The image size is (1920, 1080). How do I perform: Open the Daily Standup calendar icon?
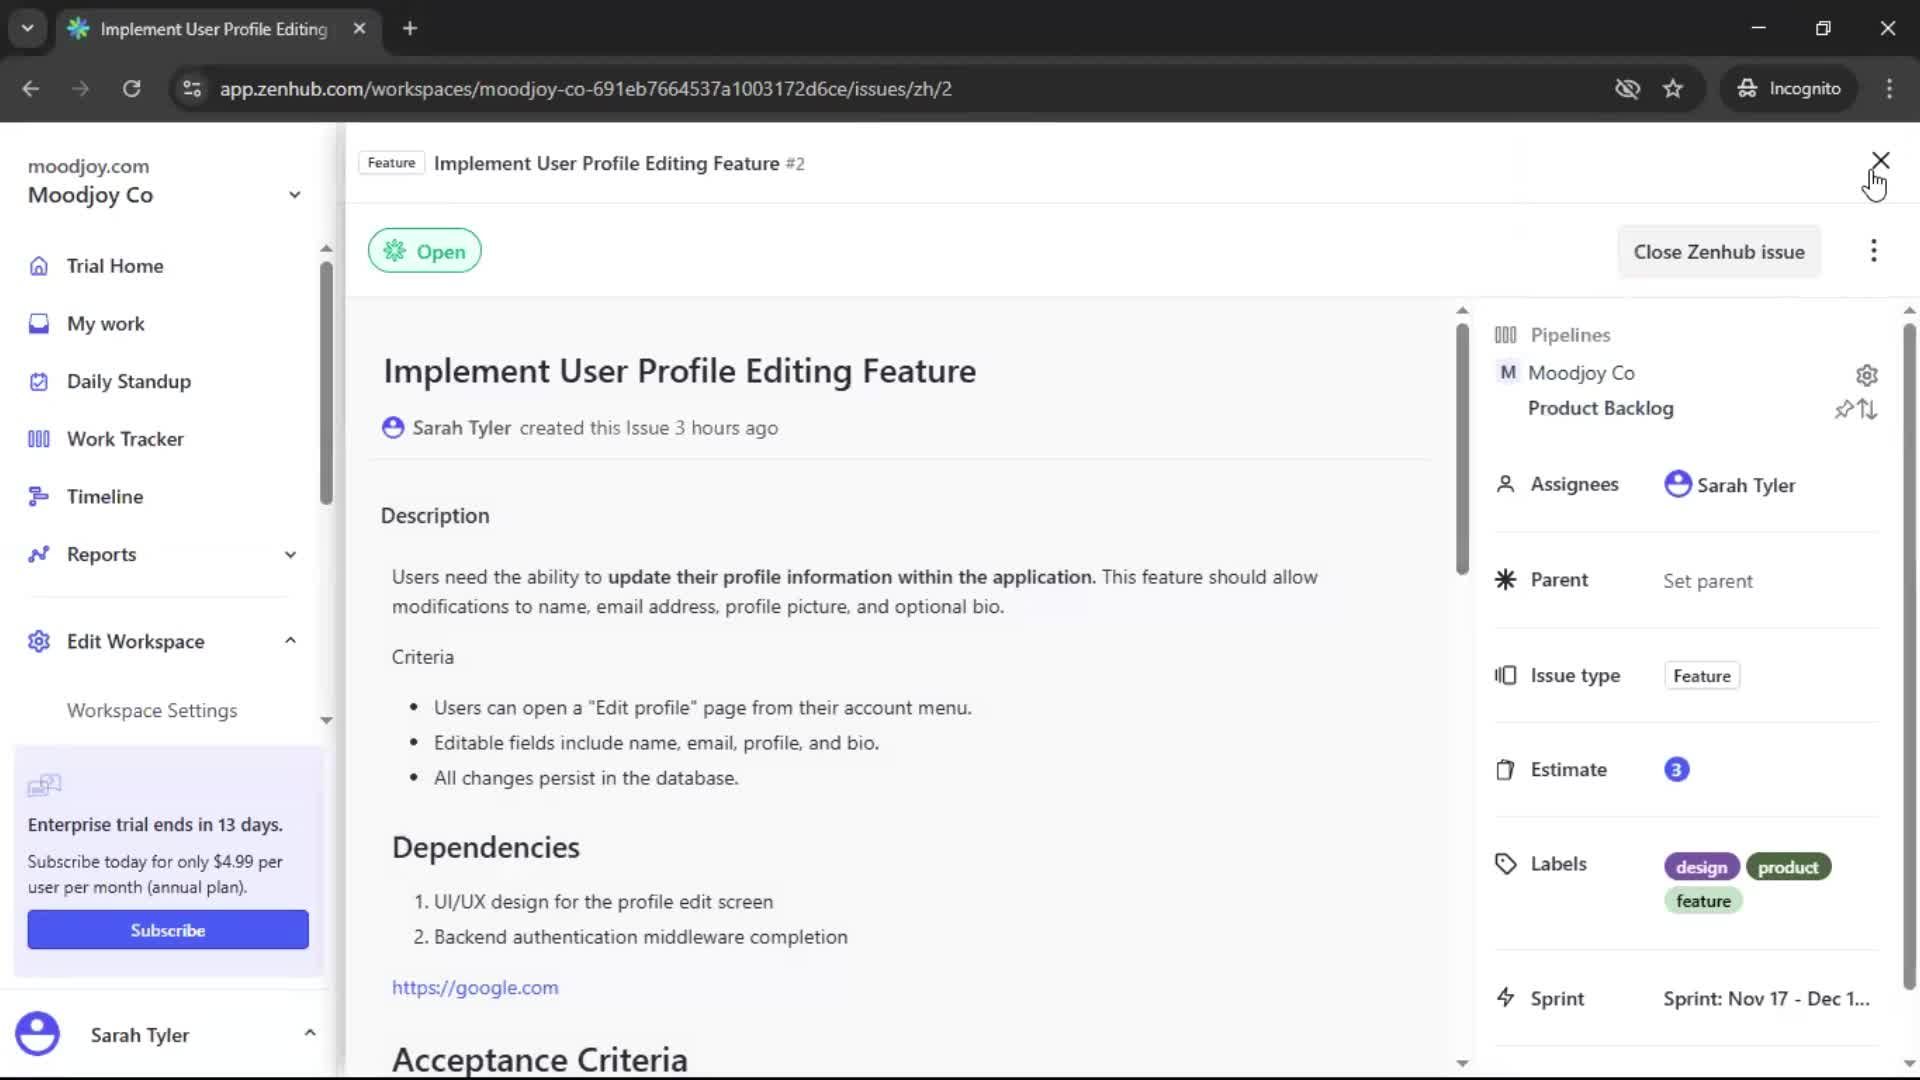(x=38, y=381)
